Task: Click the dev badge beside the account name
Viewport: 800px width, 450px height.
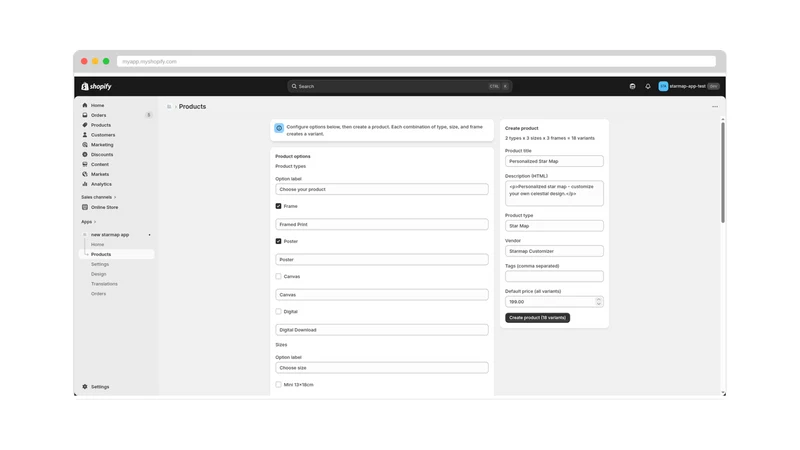Action: pos(713,86)
